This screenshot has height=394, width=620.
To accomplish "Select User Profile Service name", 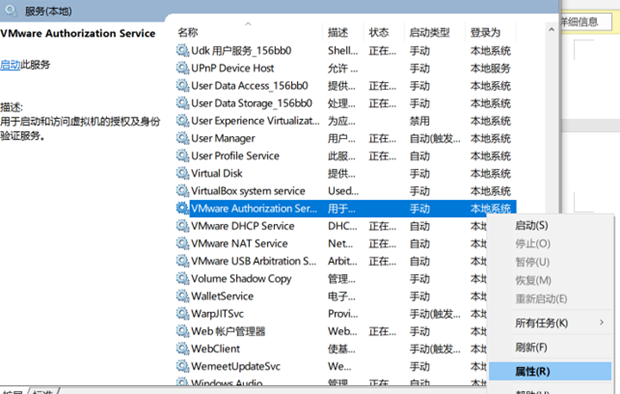I will click(x=235, y=156).
